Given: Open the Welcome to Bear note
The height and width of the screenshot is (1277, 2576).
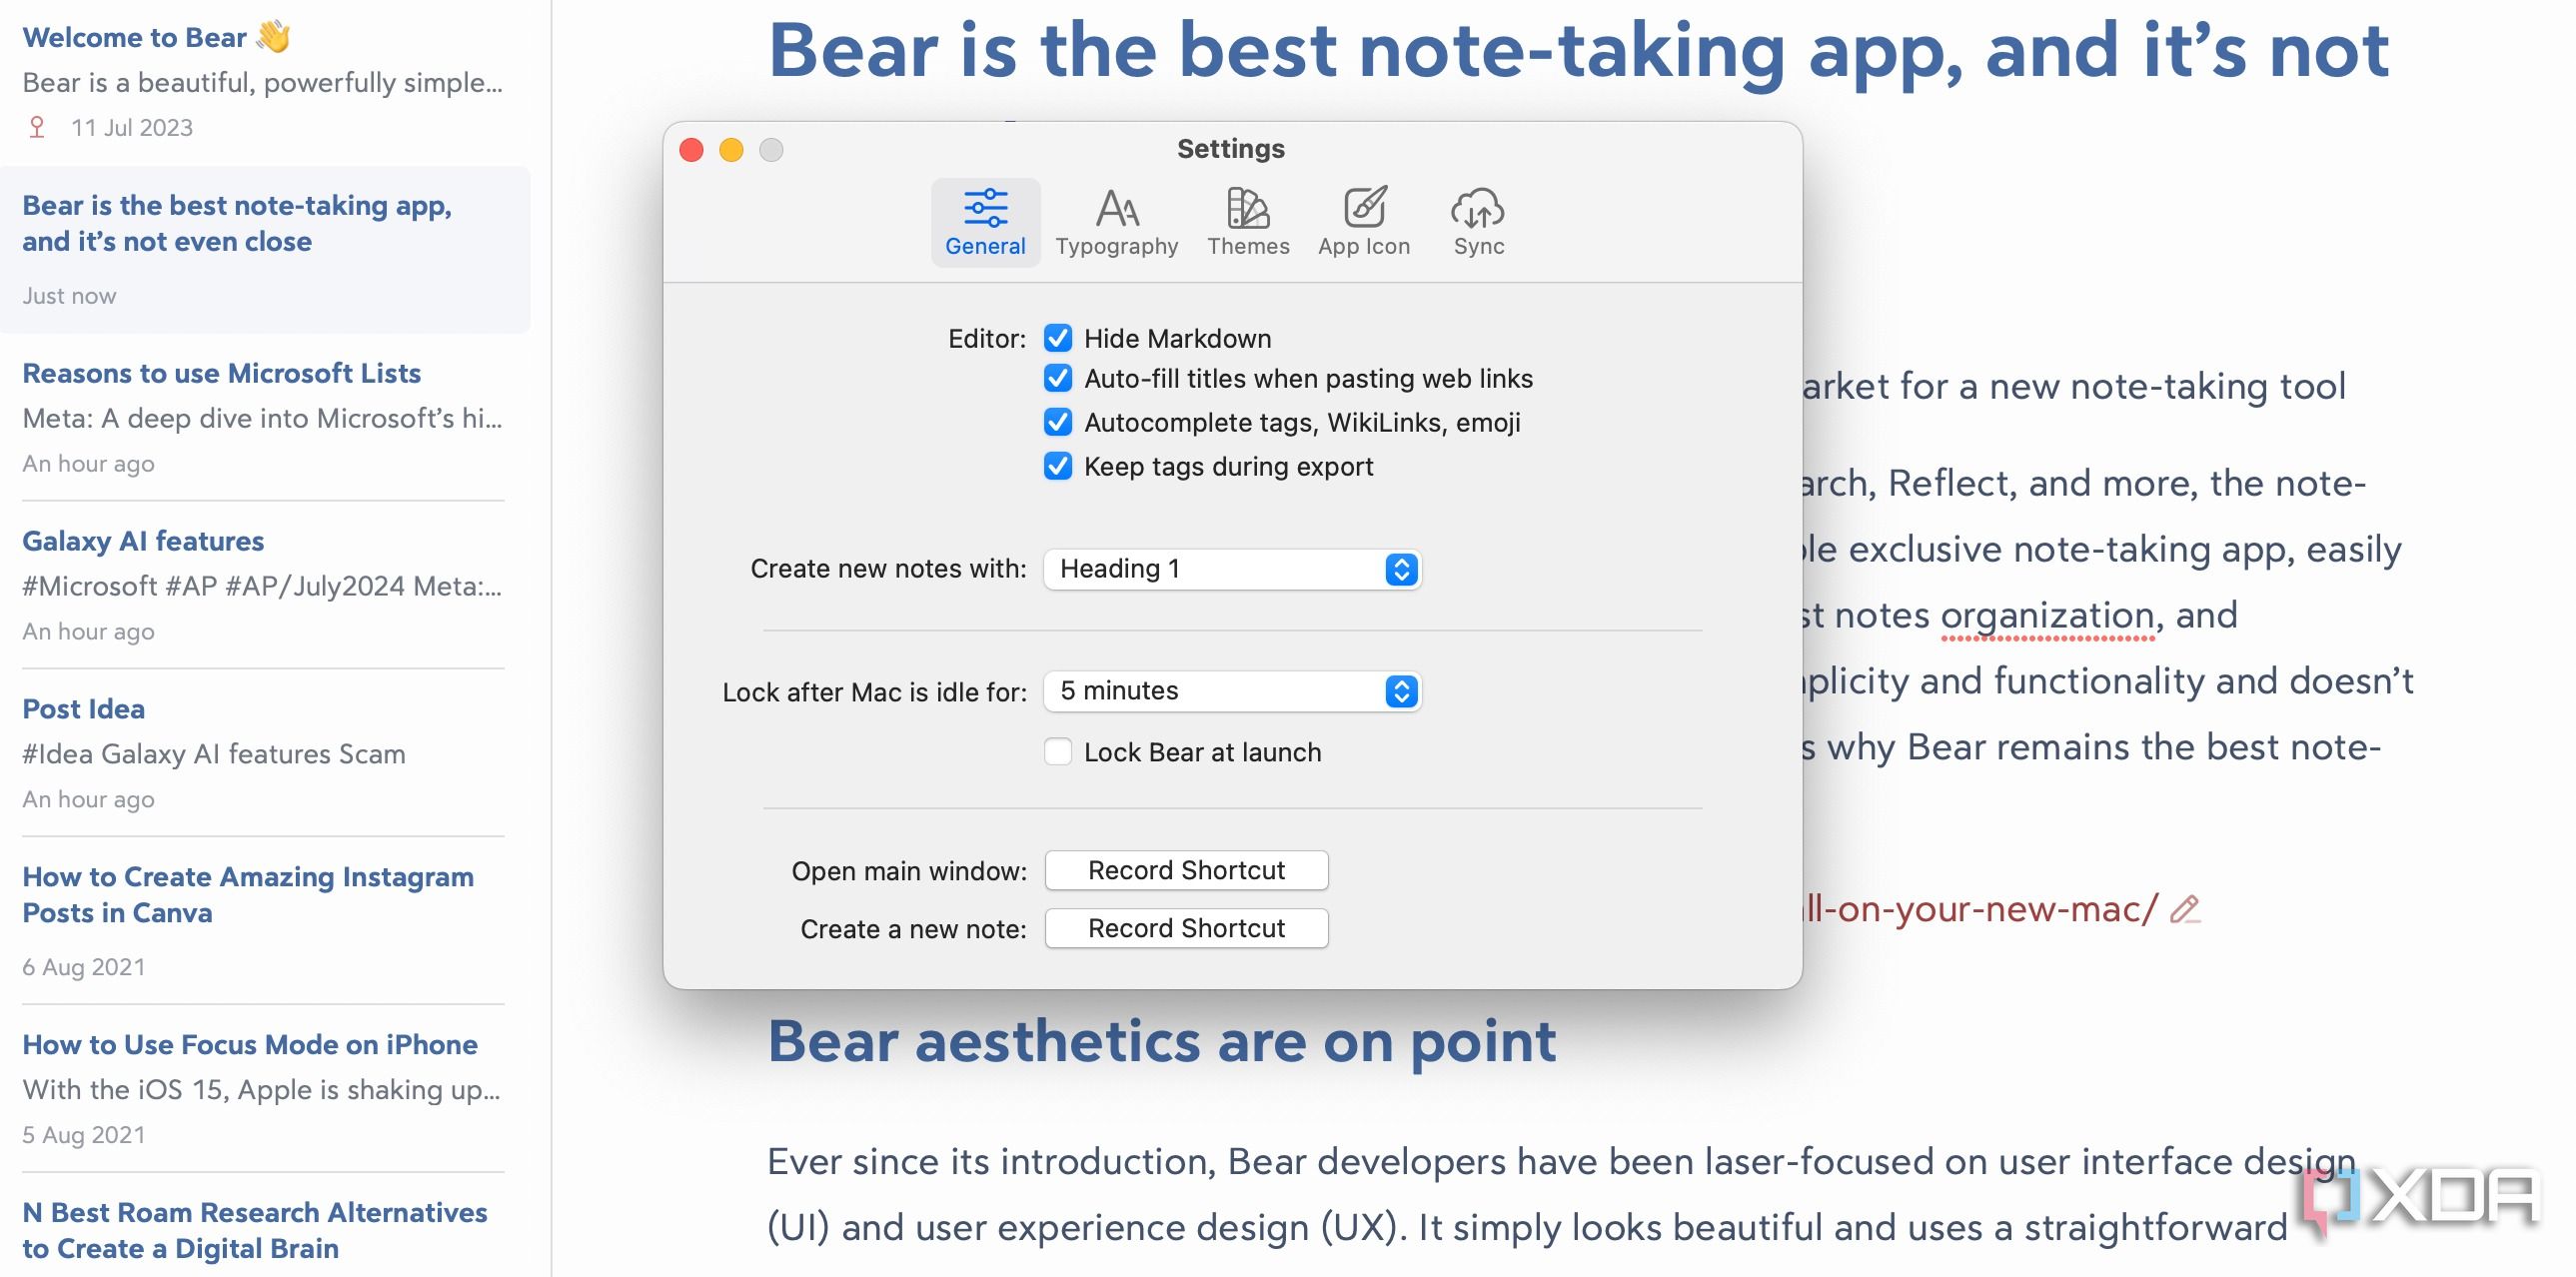Looking at the screenshot, I should tap(263, 82).
